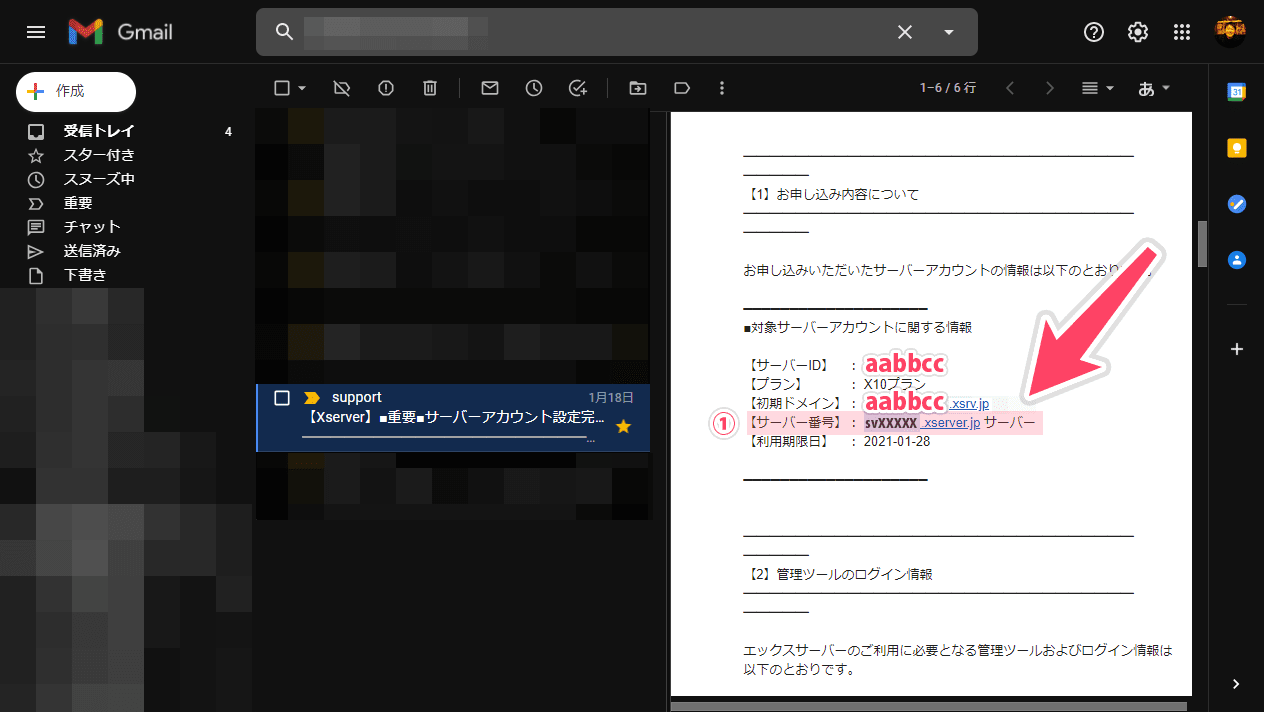Open the account avatar menu
The height and width of the screenshot is (712, 1264).
1230,32
